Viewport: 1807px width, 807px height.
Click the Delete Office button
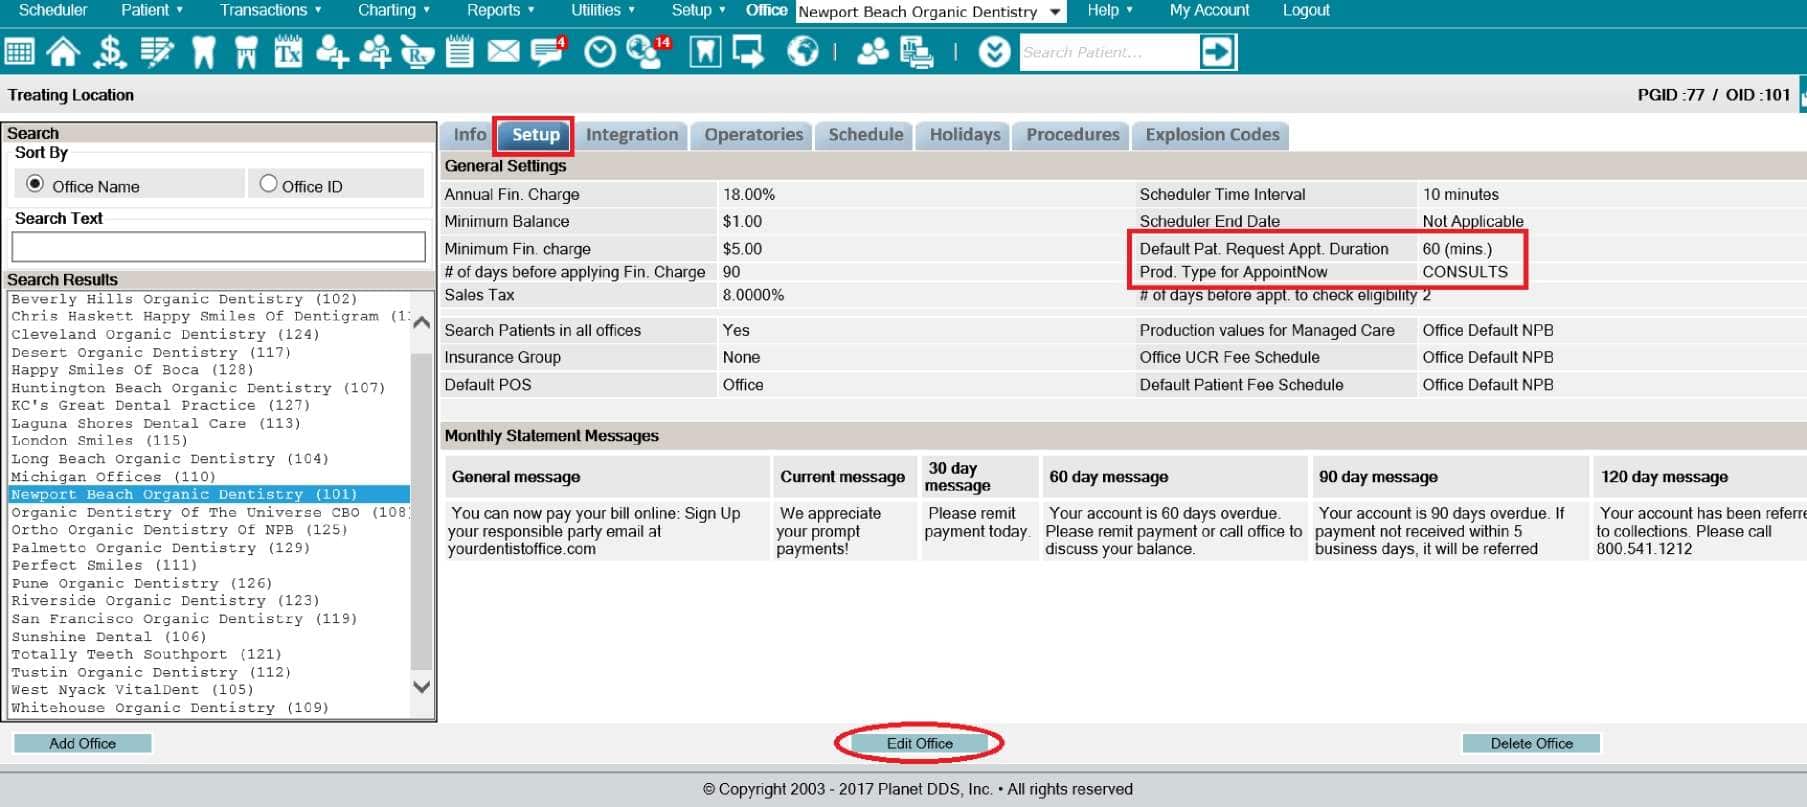click(1531, 743)
